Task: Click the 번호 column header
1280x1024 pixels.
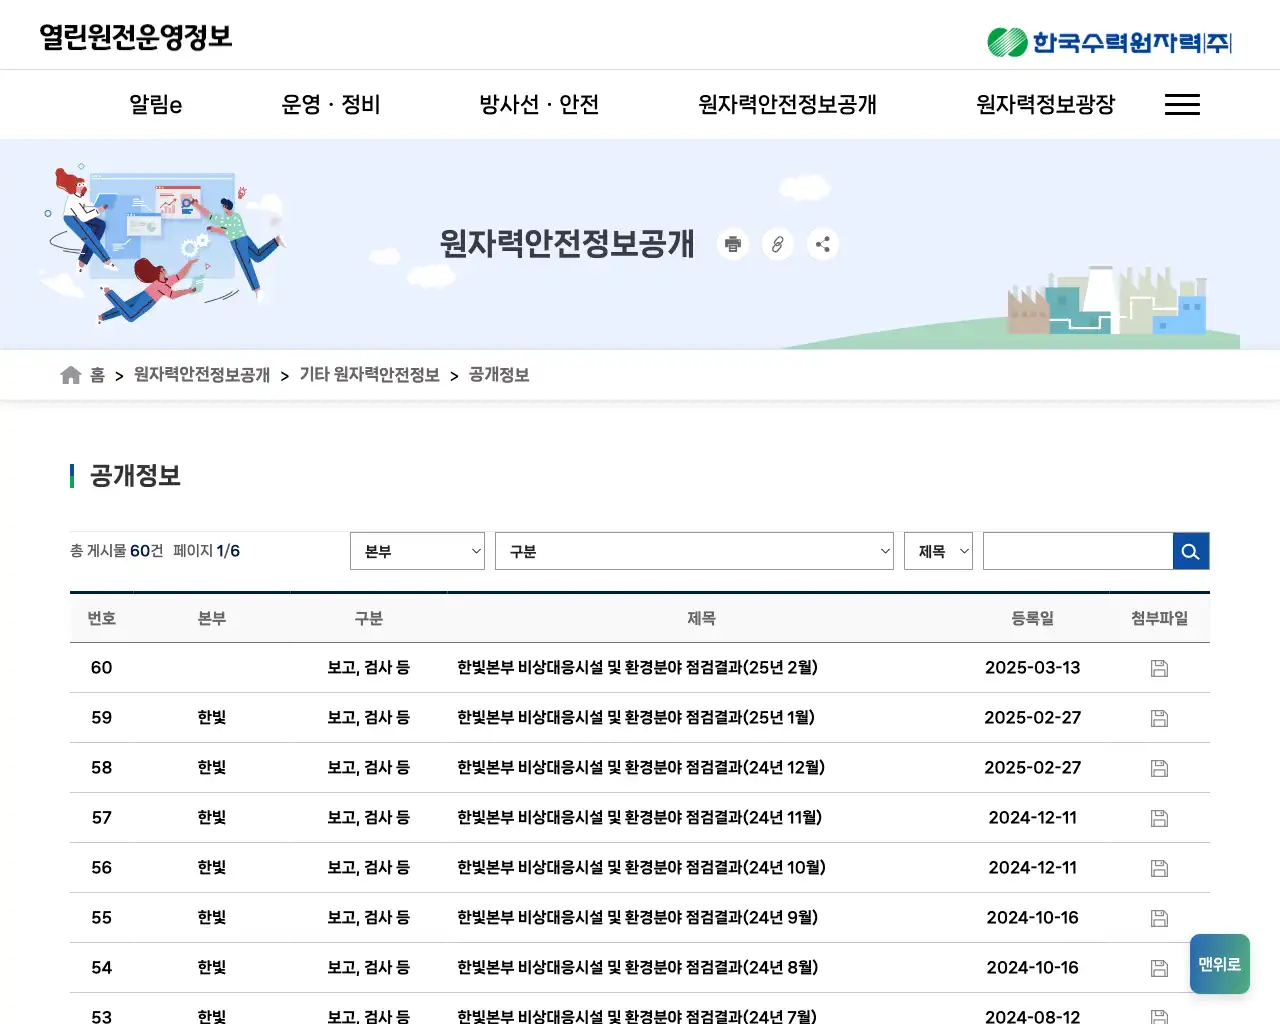Action: coord(102,618)
